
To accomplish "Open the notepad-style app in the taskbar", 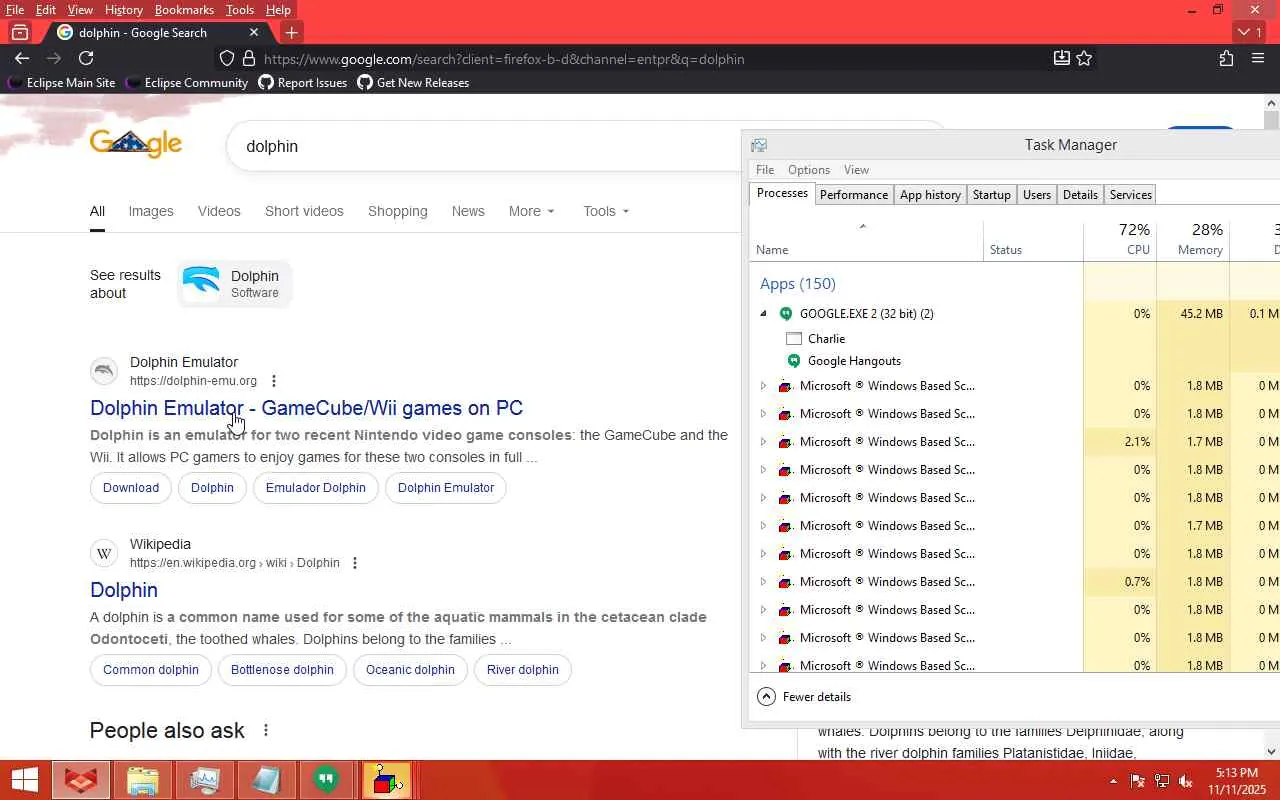I will coord(266,780).
